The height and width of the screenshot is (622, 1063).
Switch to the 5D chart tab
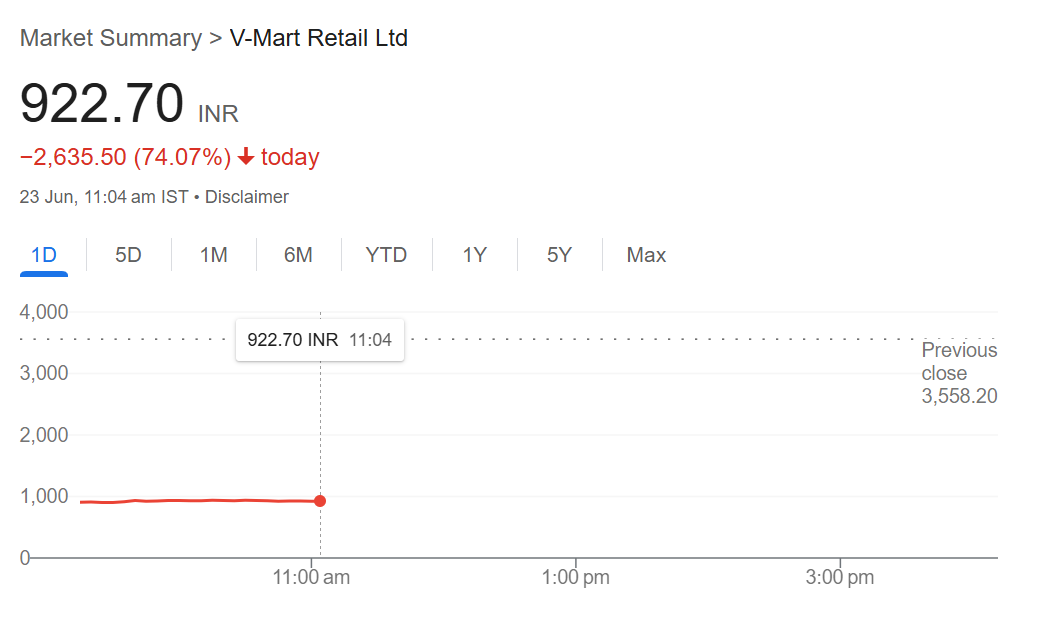point(128,255)
